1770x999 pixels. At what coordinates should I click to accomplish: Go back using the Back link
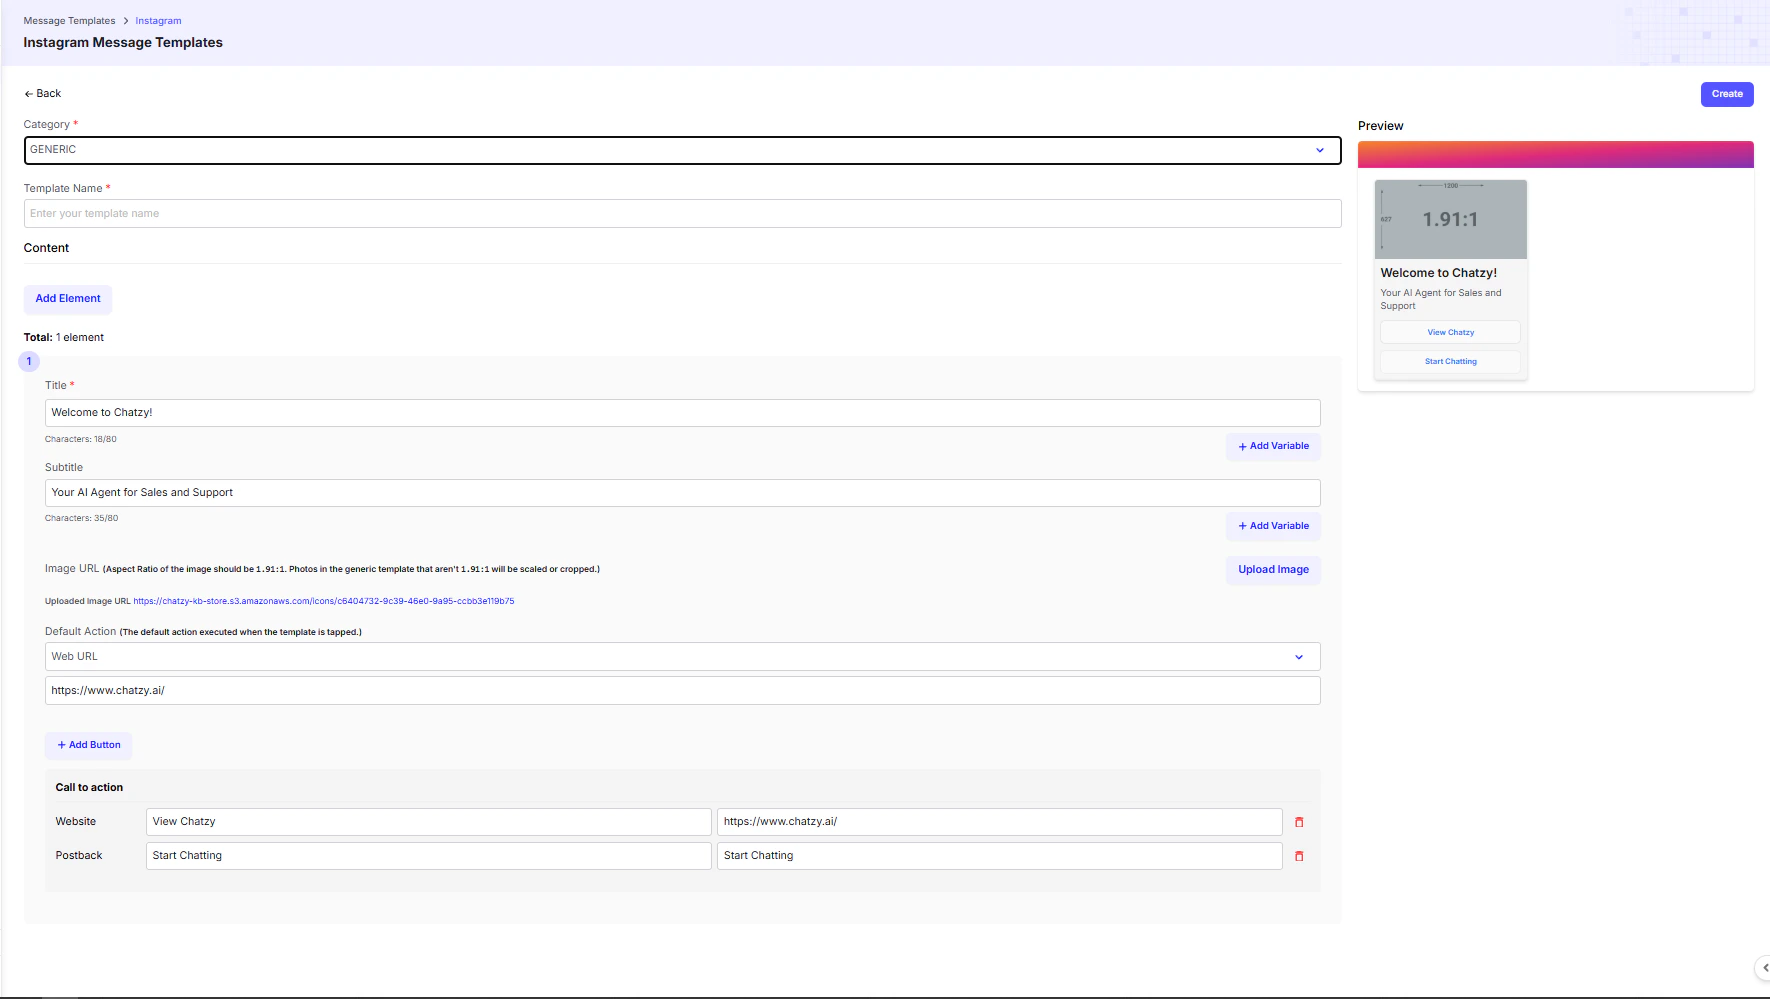pos(43,94)
